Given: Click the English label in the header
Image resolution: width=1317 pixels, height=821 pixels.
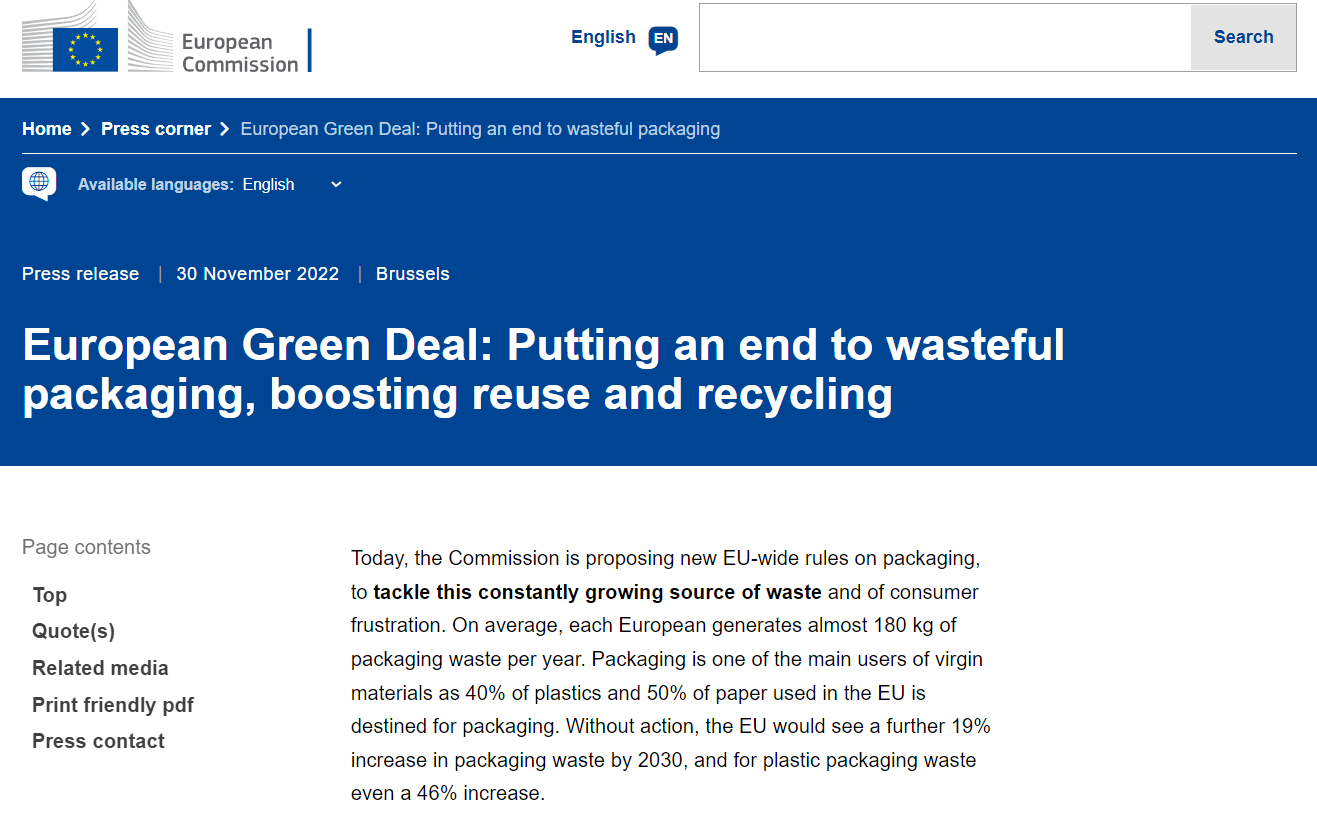Looking at the screenshot, I should pos(602,37).
